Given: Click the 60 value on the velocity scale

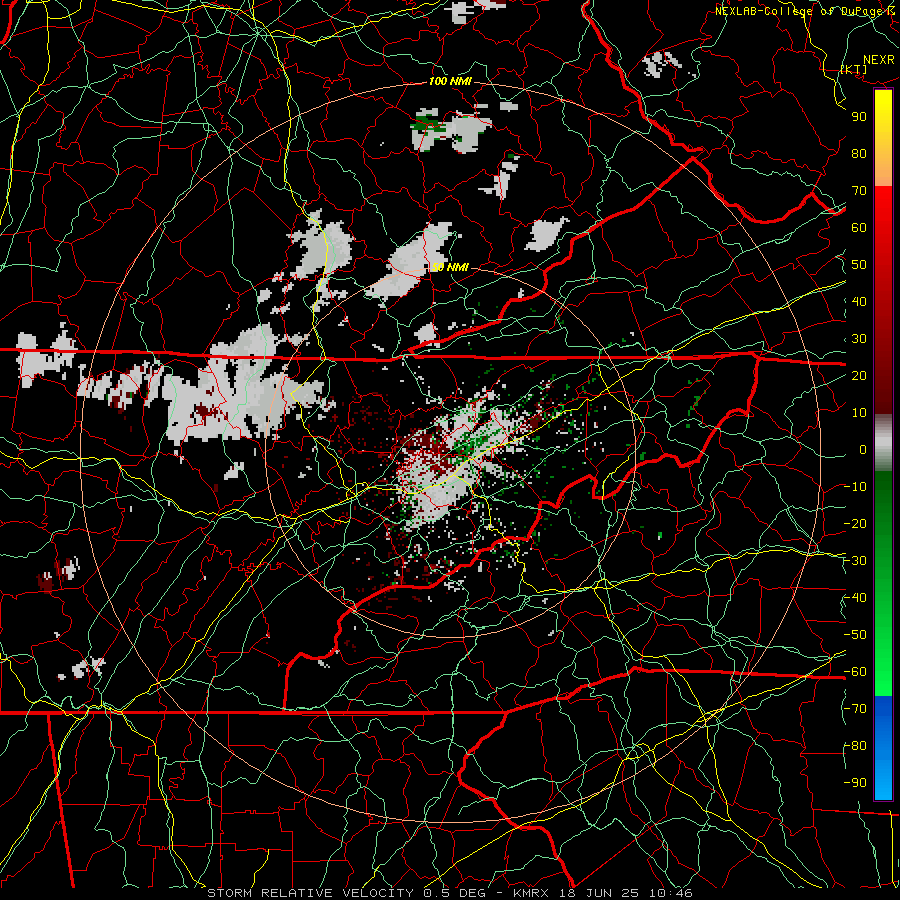Looking at the screenshot, I should click(859, 228).
